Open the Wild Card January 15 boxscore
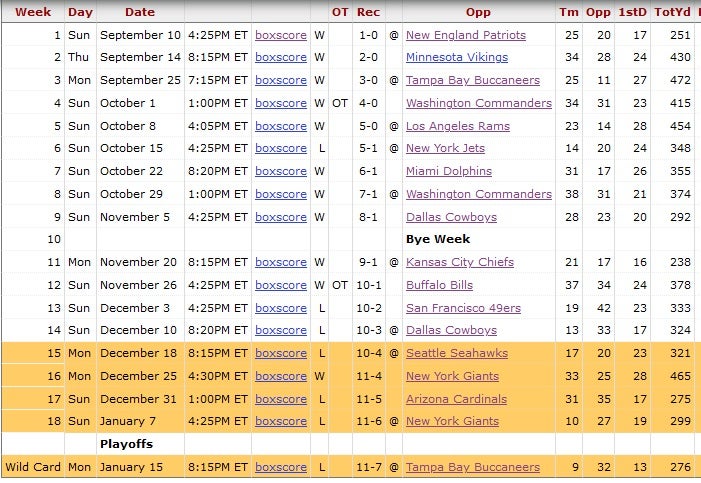701x483 pixels. pyautogui.click(x=281, y=467)
